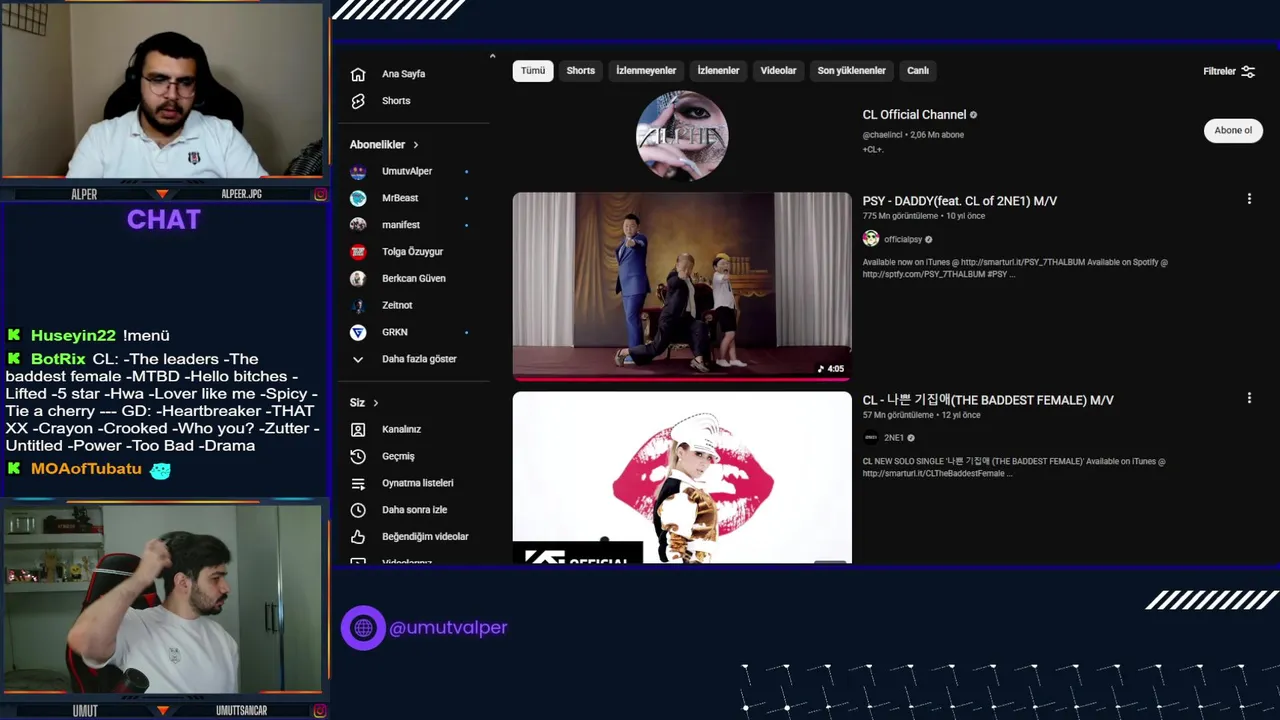Open Berkcan Güven channel avatar
This screenshot has width=1280, height=720.
click(x=358, y=279)
